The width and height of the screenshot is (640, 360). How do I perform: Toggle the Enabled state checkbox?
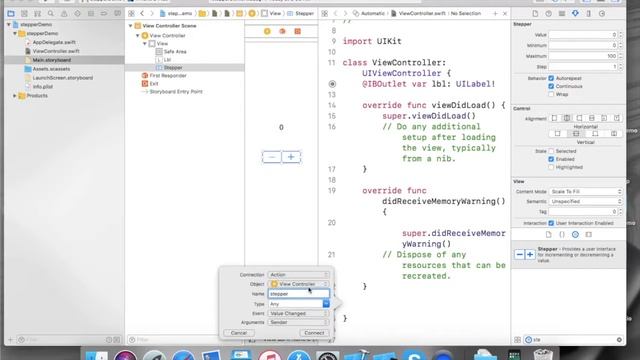click(x=551, y=159)
